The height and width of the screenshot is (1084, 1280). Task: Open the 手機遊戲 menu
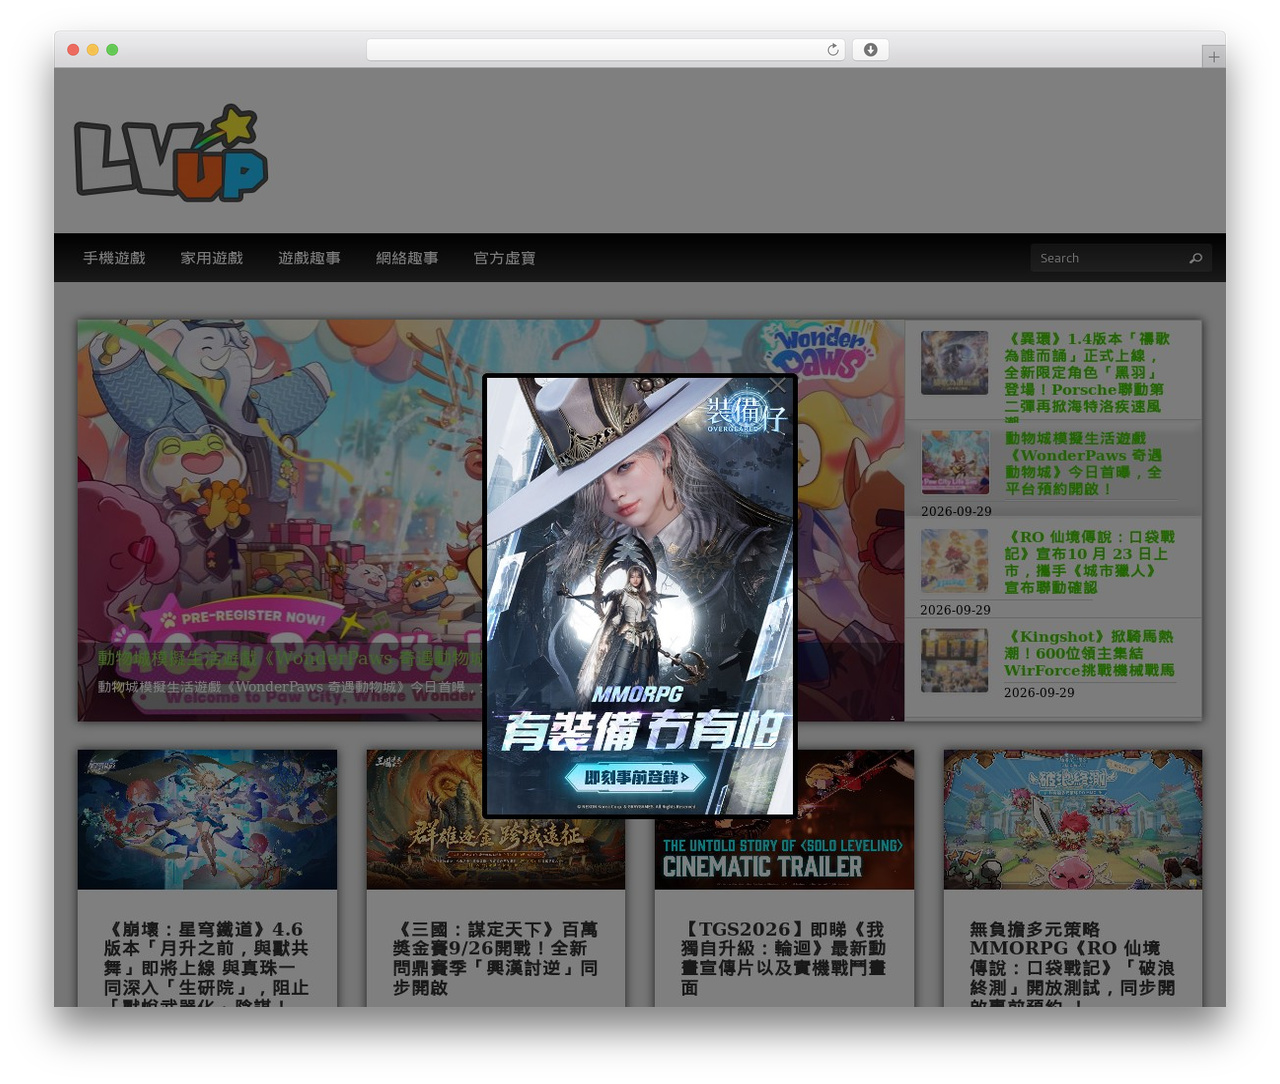coord(114,258)
